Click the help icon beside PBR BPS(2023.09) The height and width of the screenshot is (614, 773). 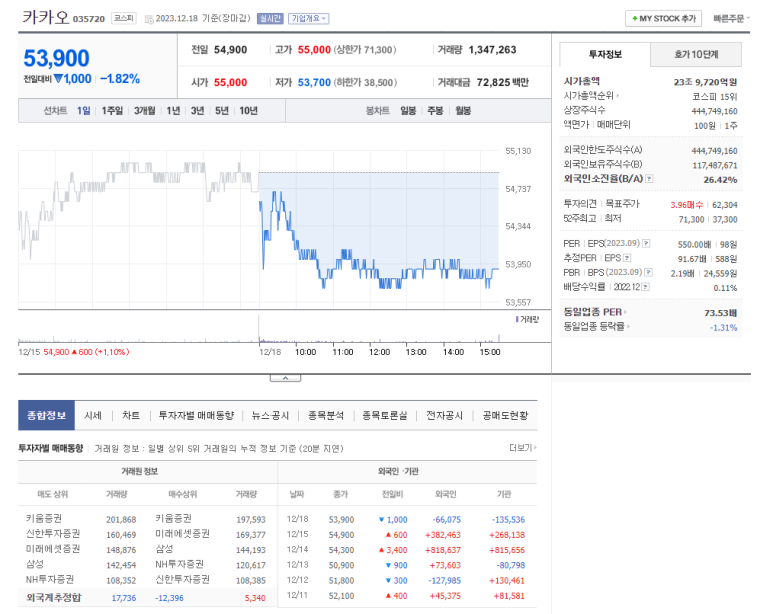click(648, 272)
